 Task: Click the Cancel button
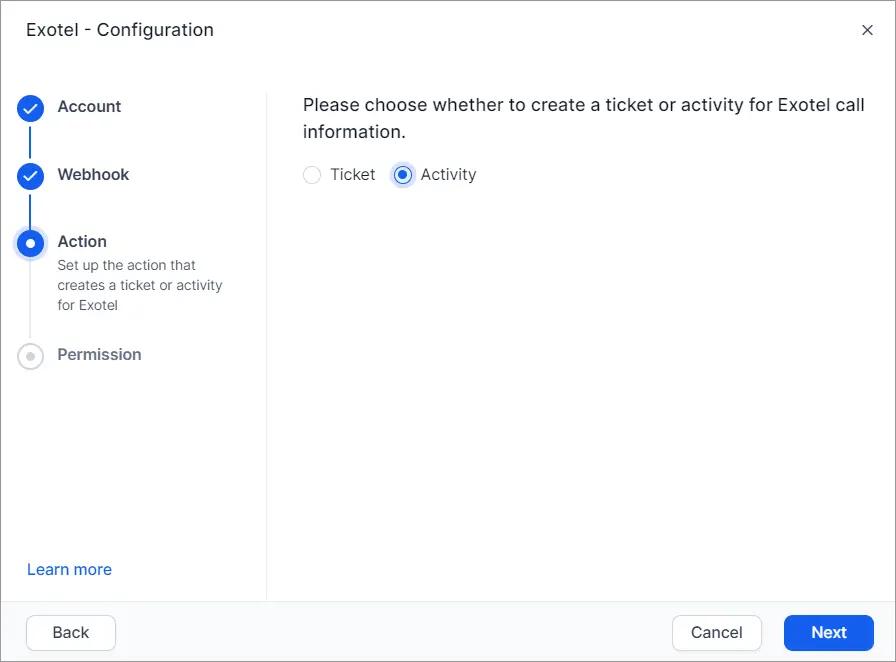[717, 632]
